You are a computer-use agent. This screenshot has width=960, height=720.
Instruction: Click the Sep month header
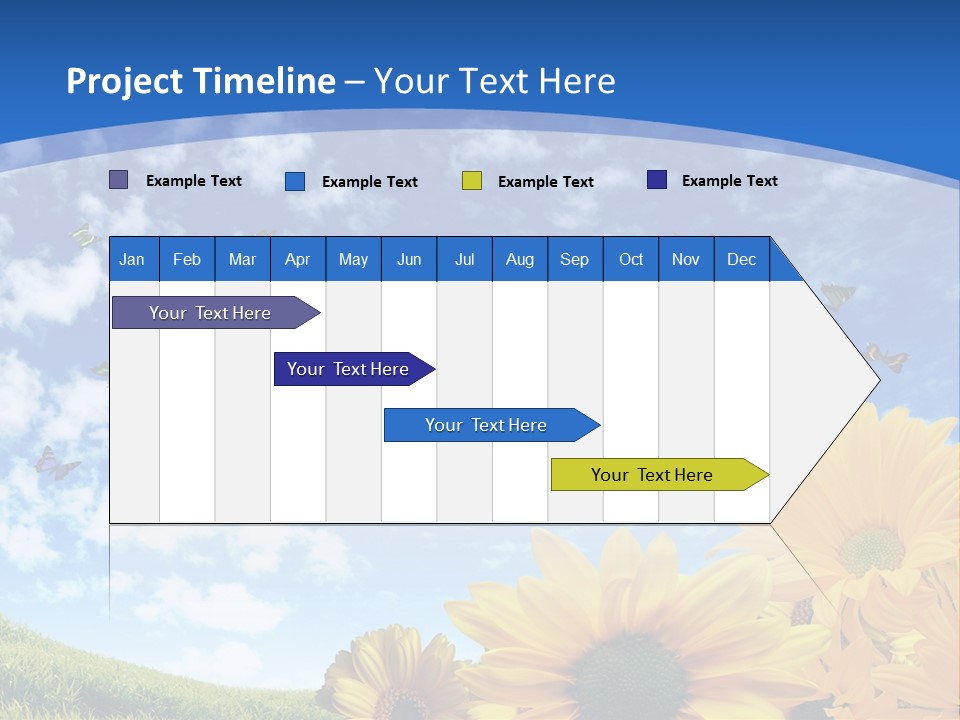575,259
